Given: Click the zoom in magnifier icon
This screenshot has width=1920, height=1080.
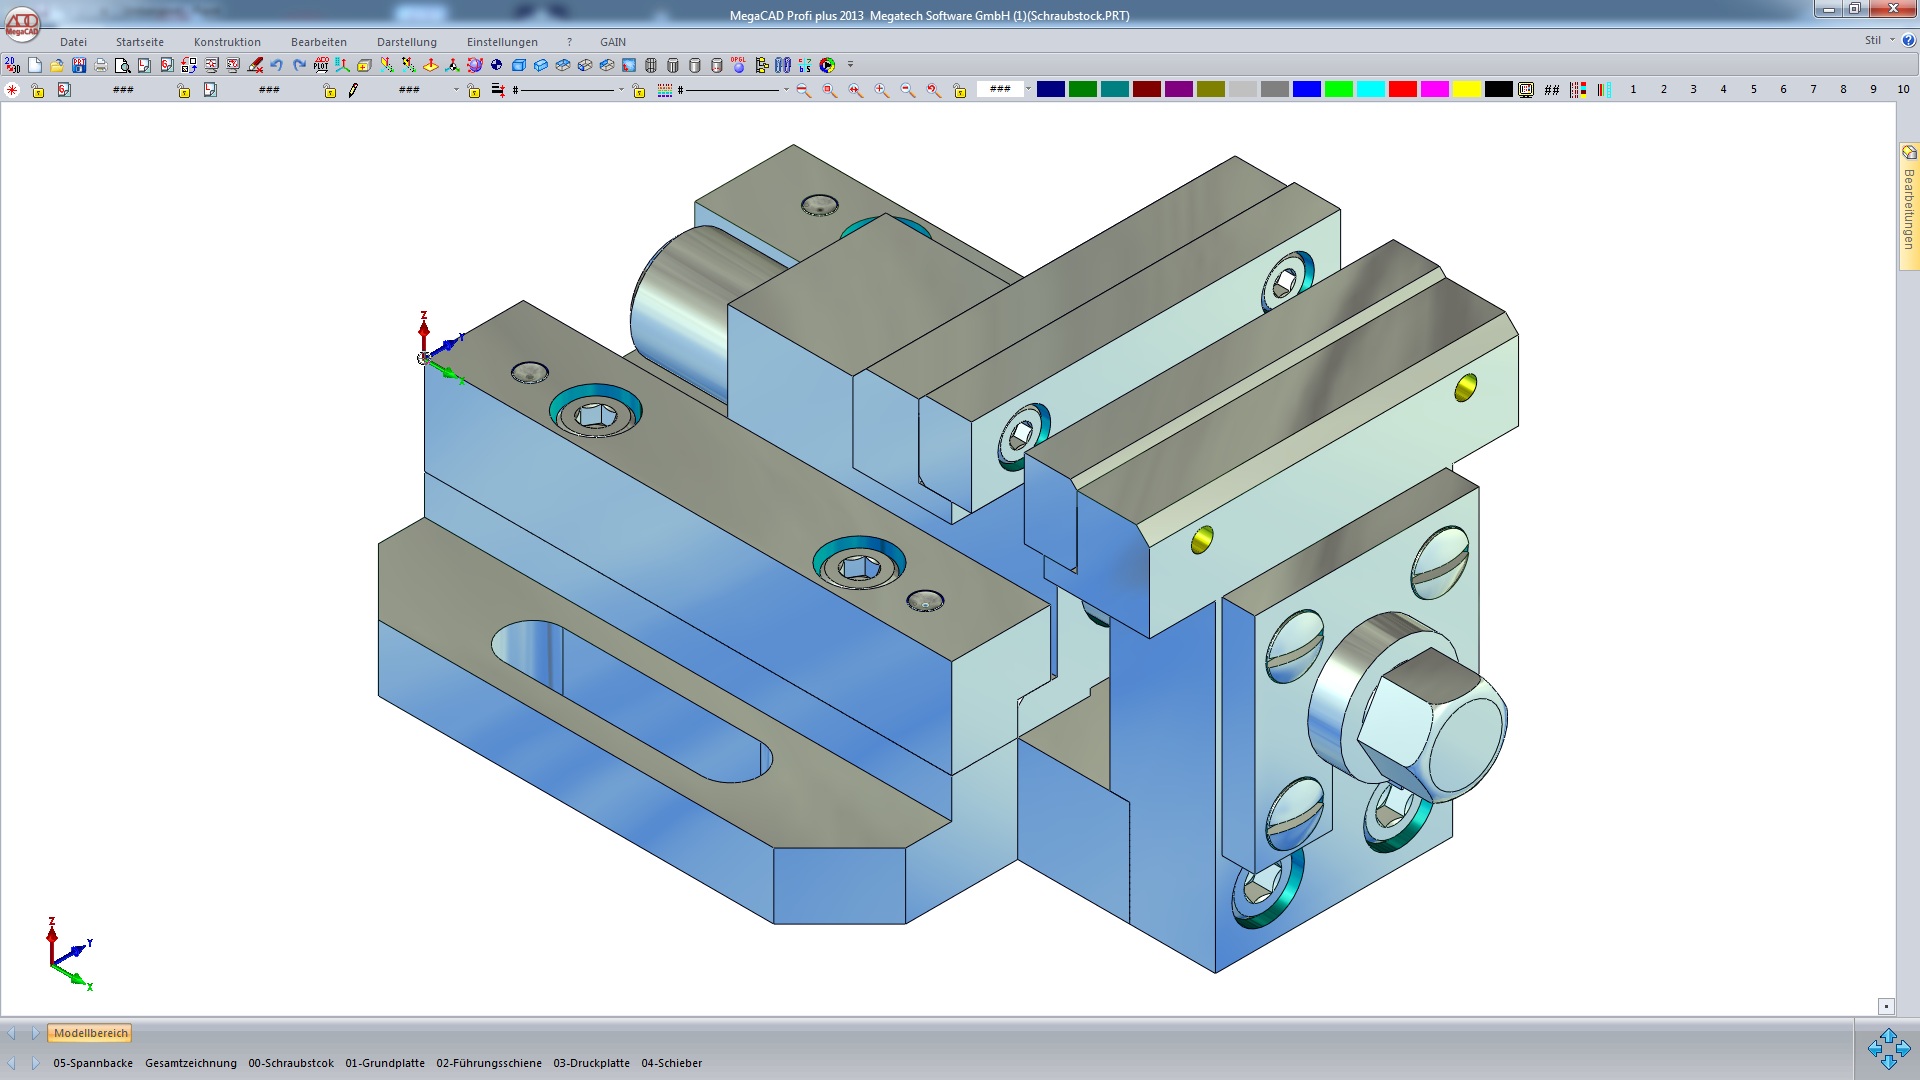Looking at the screenshot, I should tap(882, 90).
